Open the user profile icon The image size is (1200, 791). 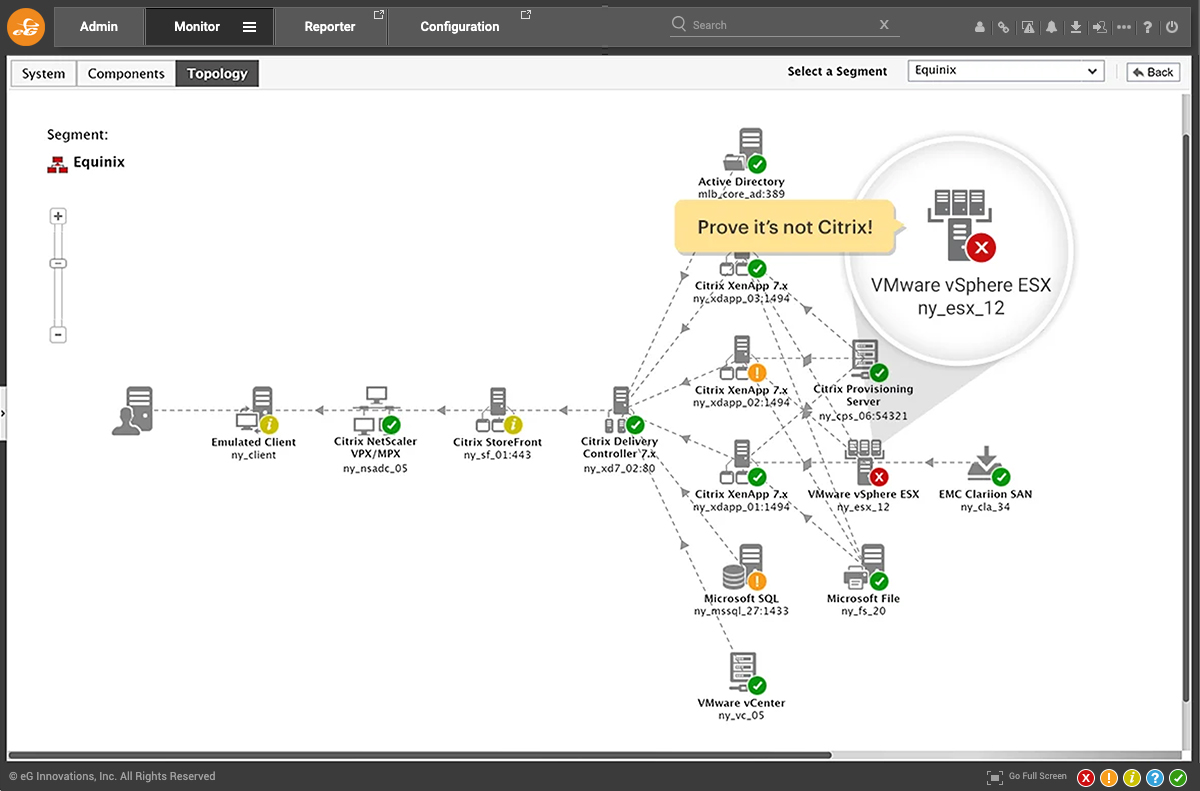tap(980, 28)
